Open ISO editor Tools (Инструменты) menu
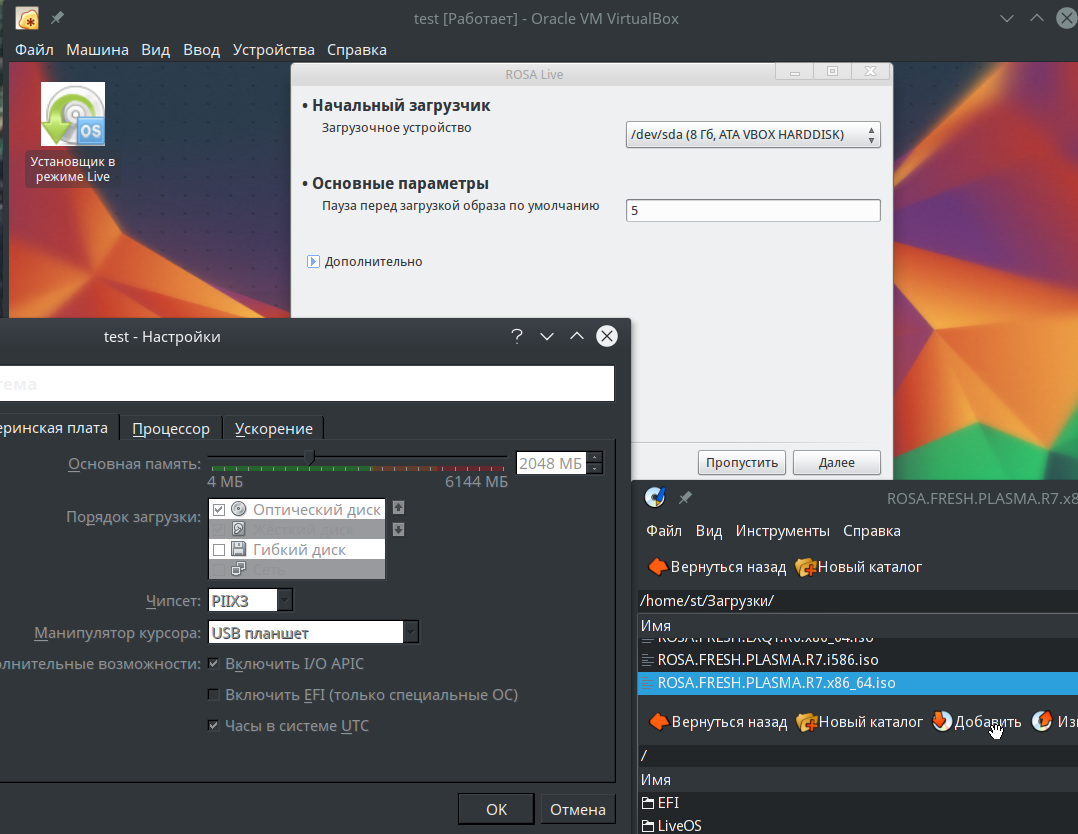 tap(782, 531)
